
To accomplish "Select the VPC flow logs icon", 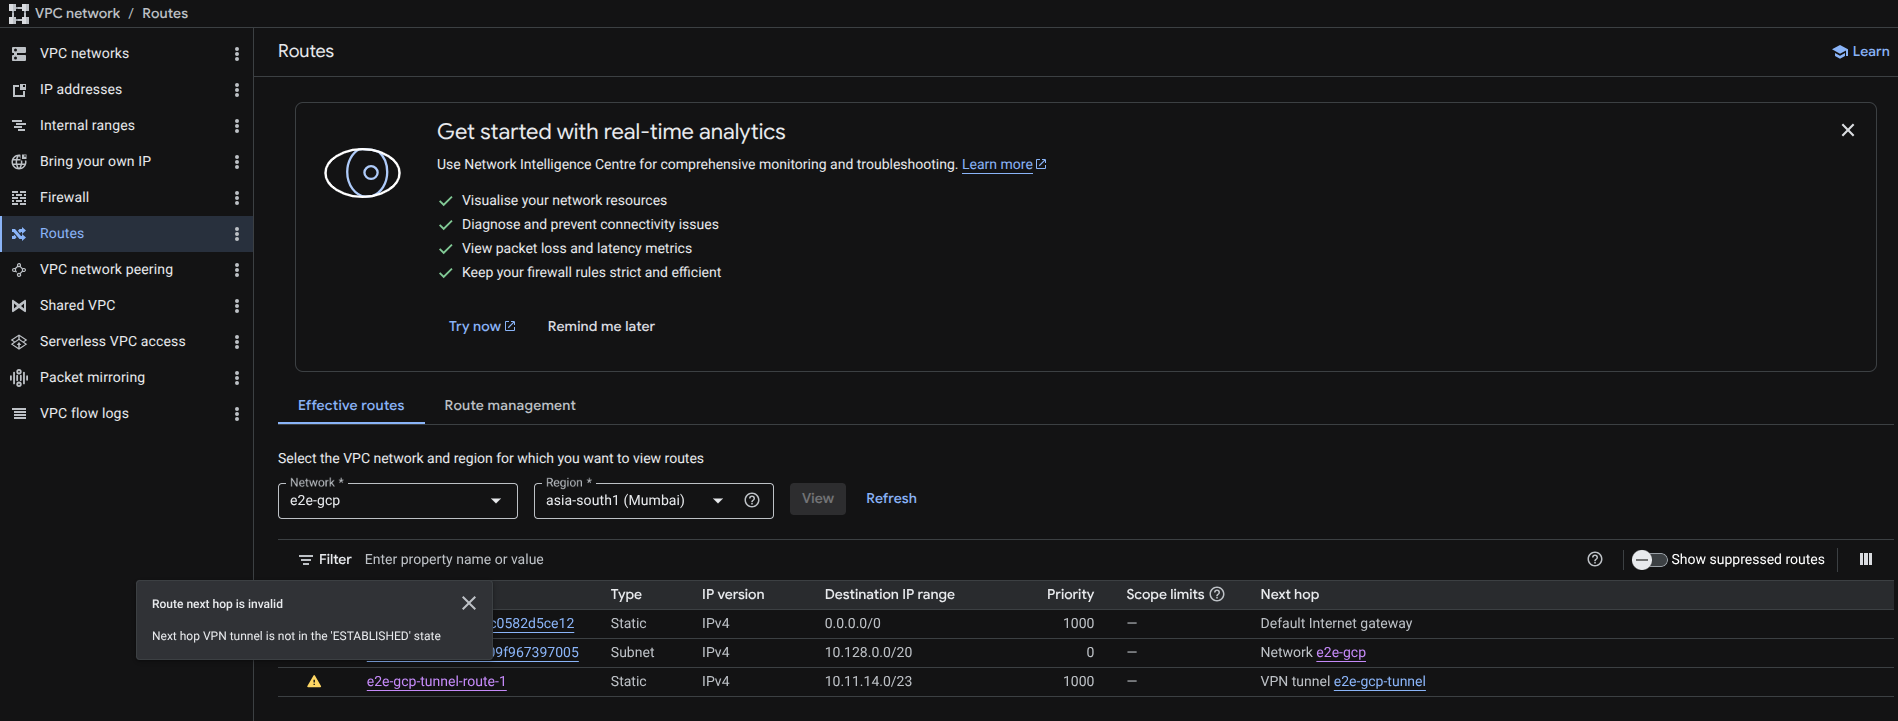I will 19,414.
